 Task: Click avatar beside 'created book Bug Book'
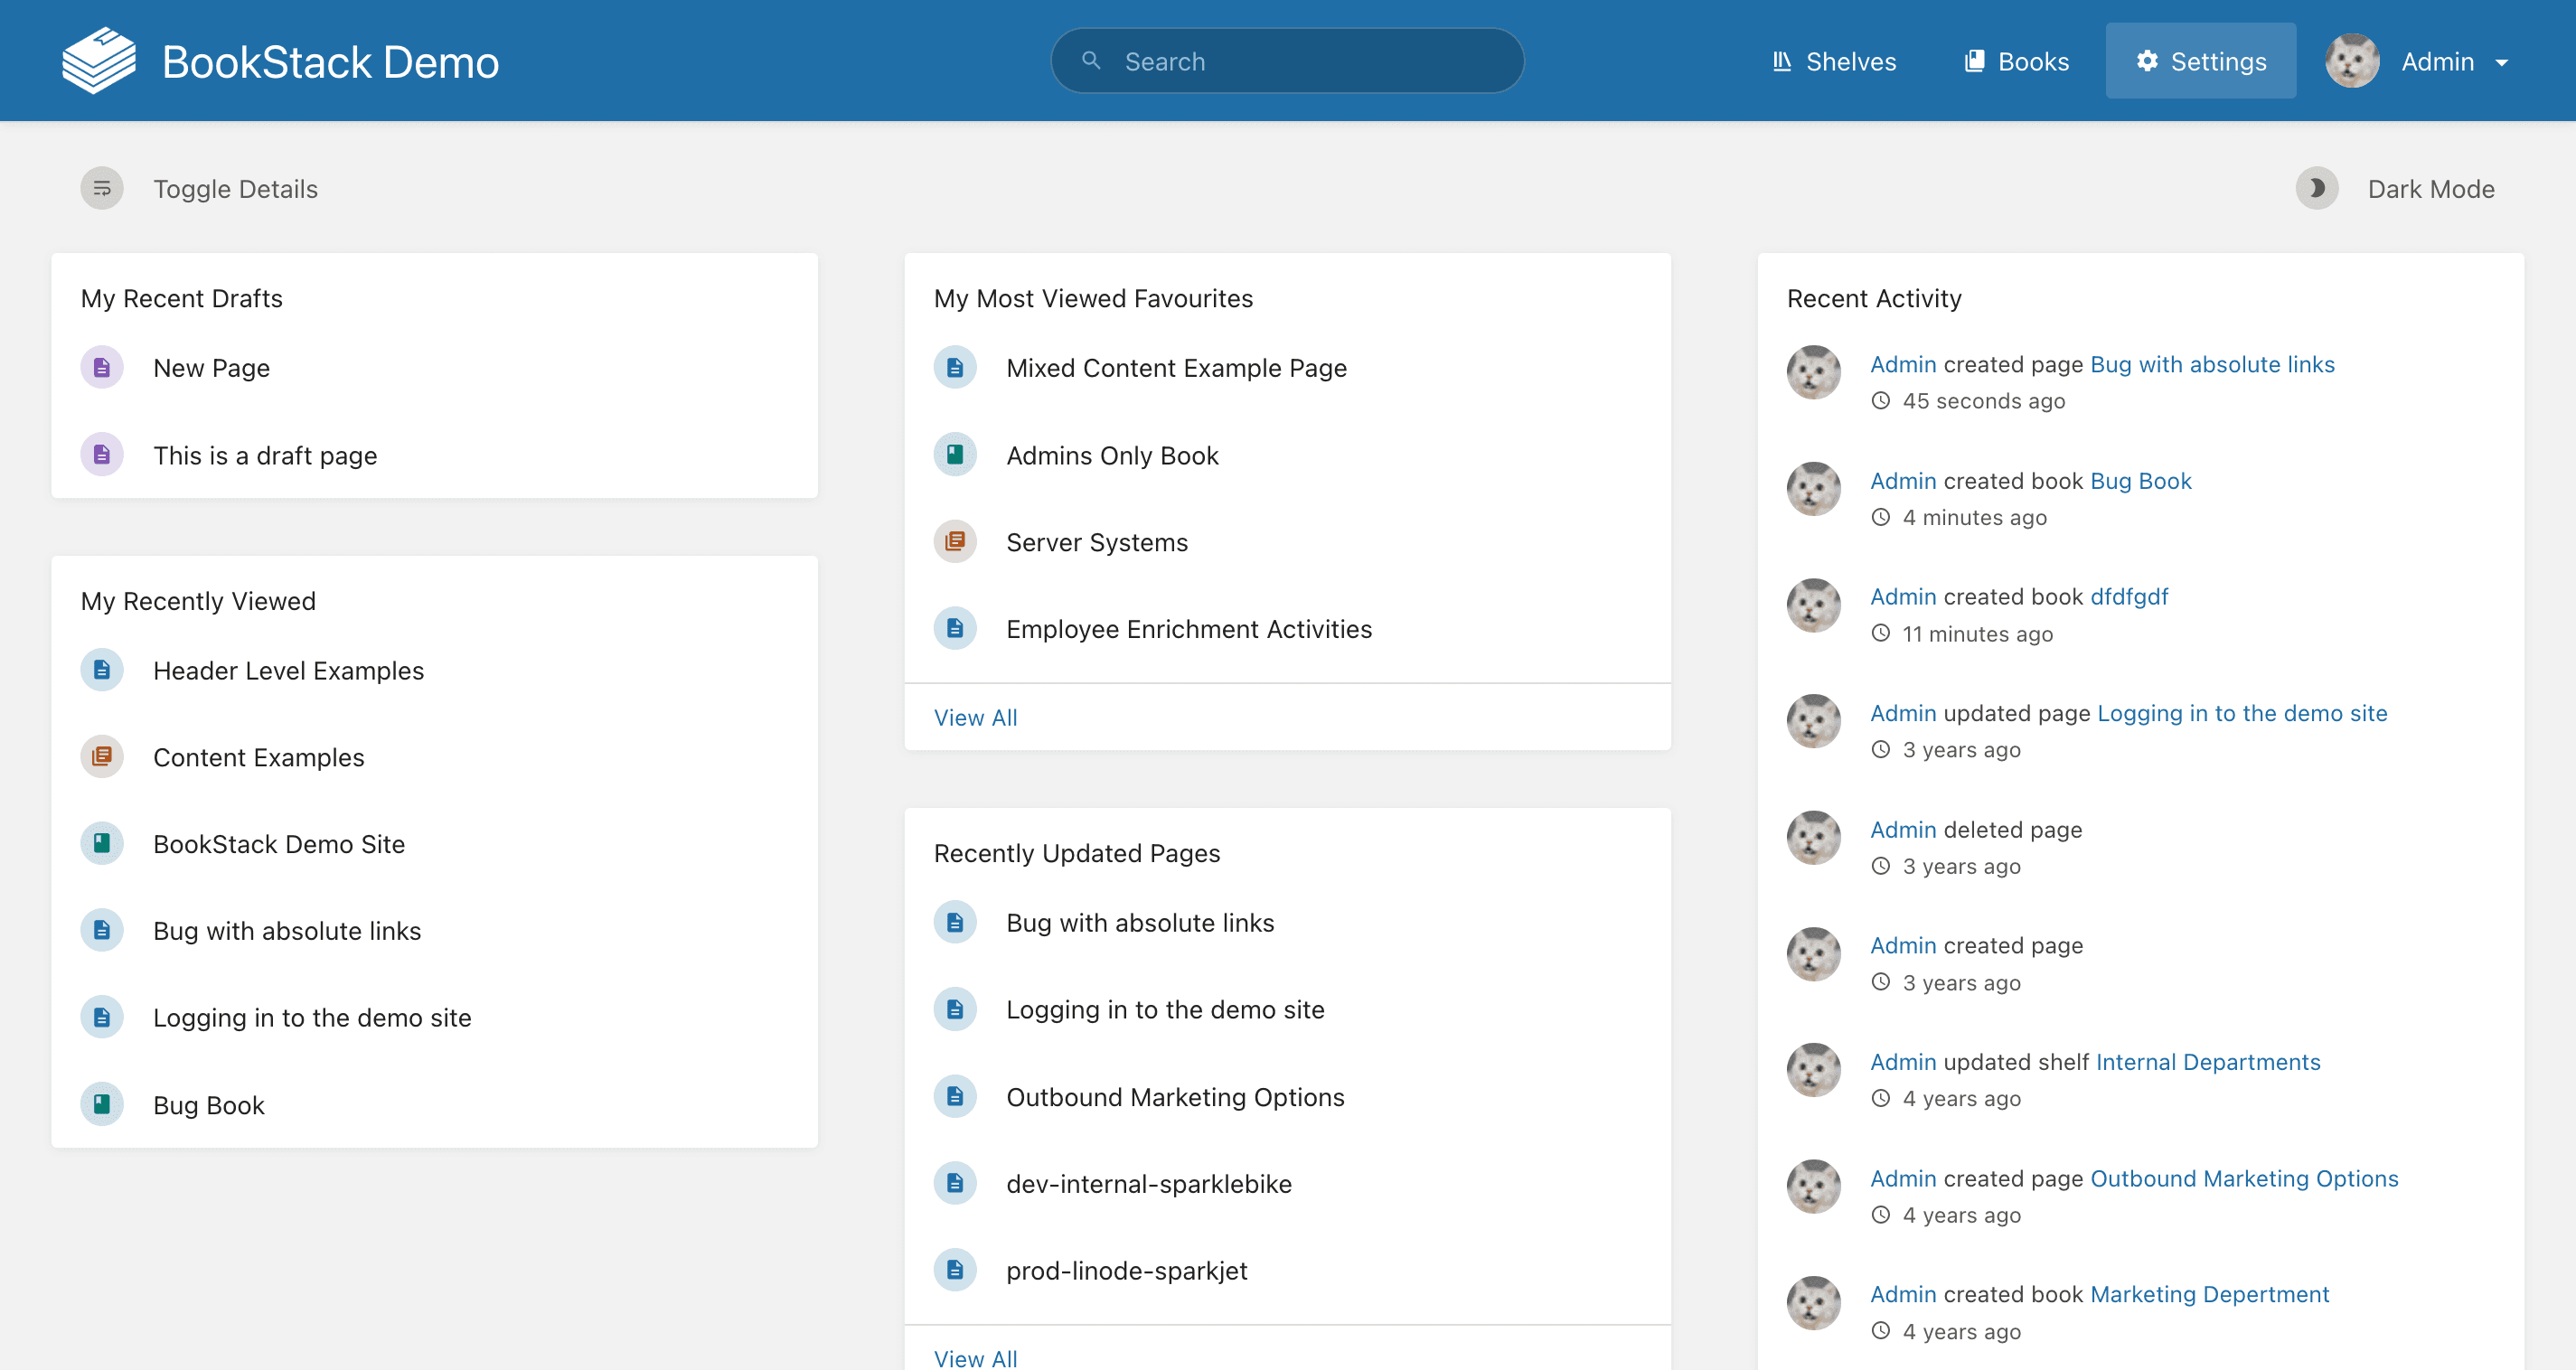[1814, 489]
